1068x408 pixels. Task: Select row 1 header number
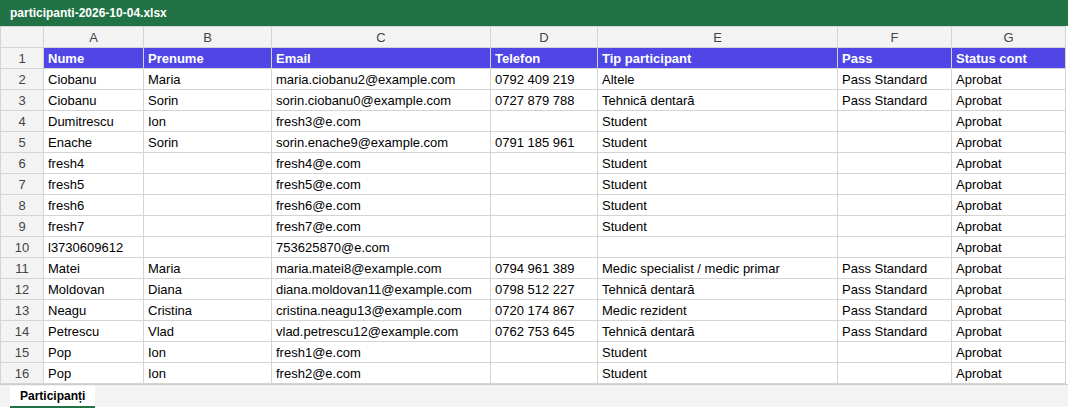[22, 59]
